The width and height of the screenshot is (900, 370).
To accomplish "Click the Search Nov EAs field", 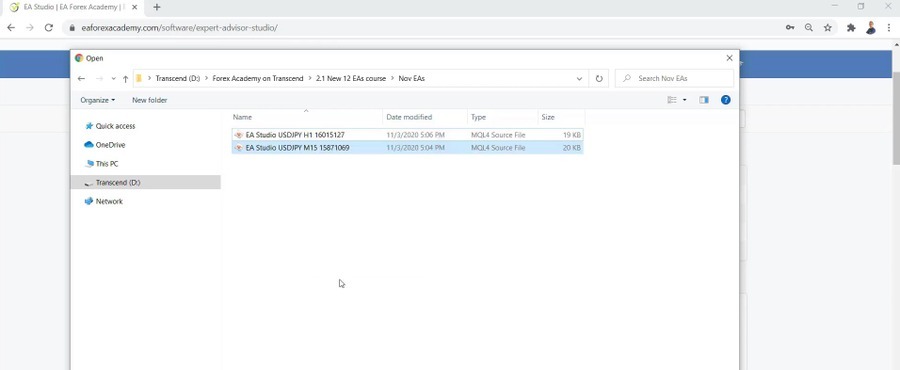I will click(674, 79).
